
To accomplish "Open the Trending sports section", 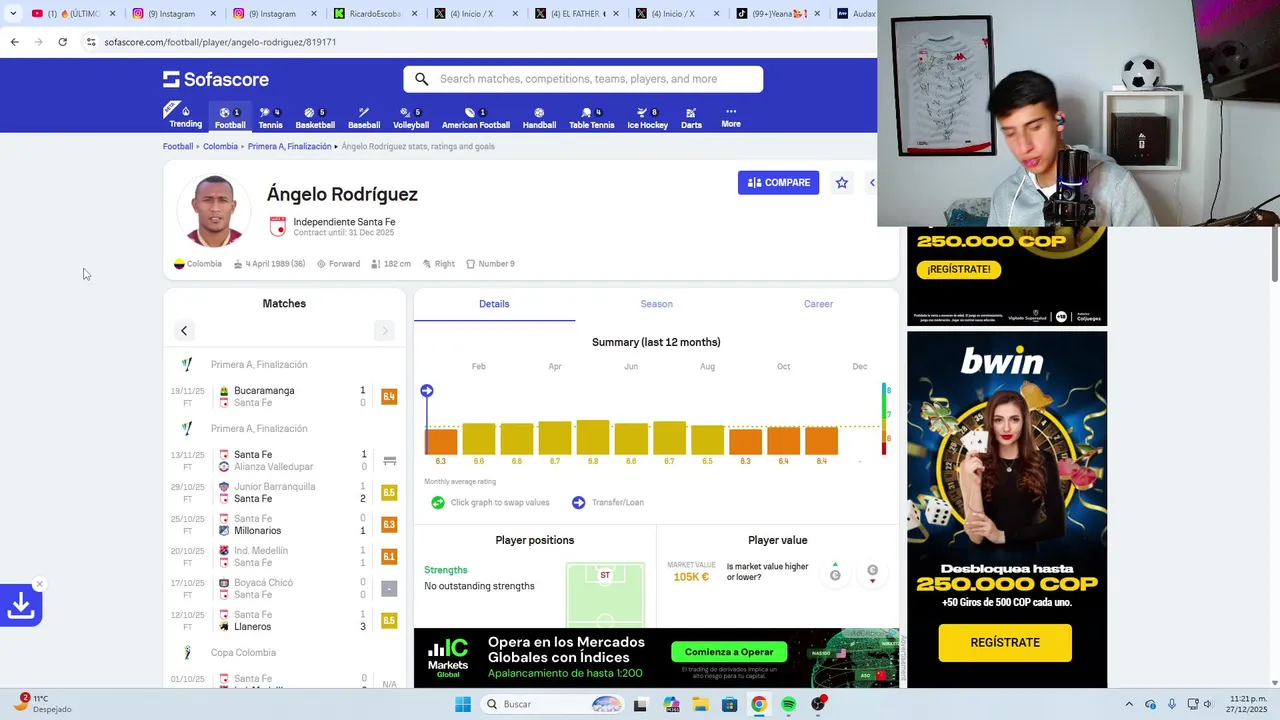I will [185, 117].
